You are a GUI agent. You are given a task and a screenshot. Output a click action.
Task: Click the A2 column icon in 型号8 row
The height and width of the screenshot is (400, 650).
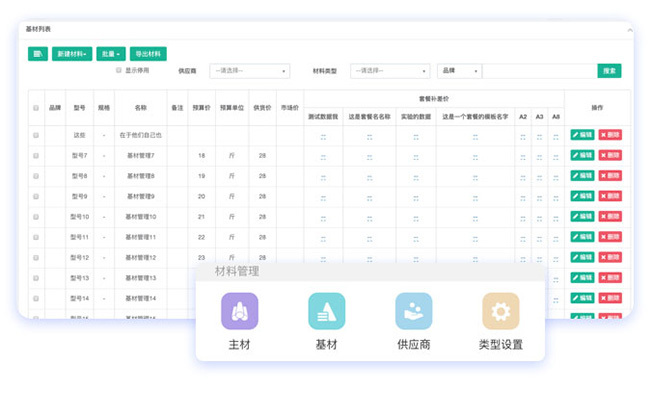point(522,176)
